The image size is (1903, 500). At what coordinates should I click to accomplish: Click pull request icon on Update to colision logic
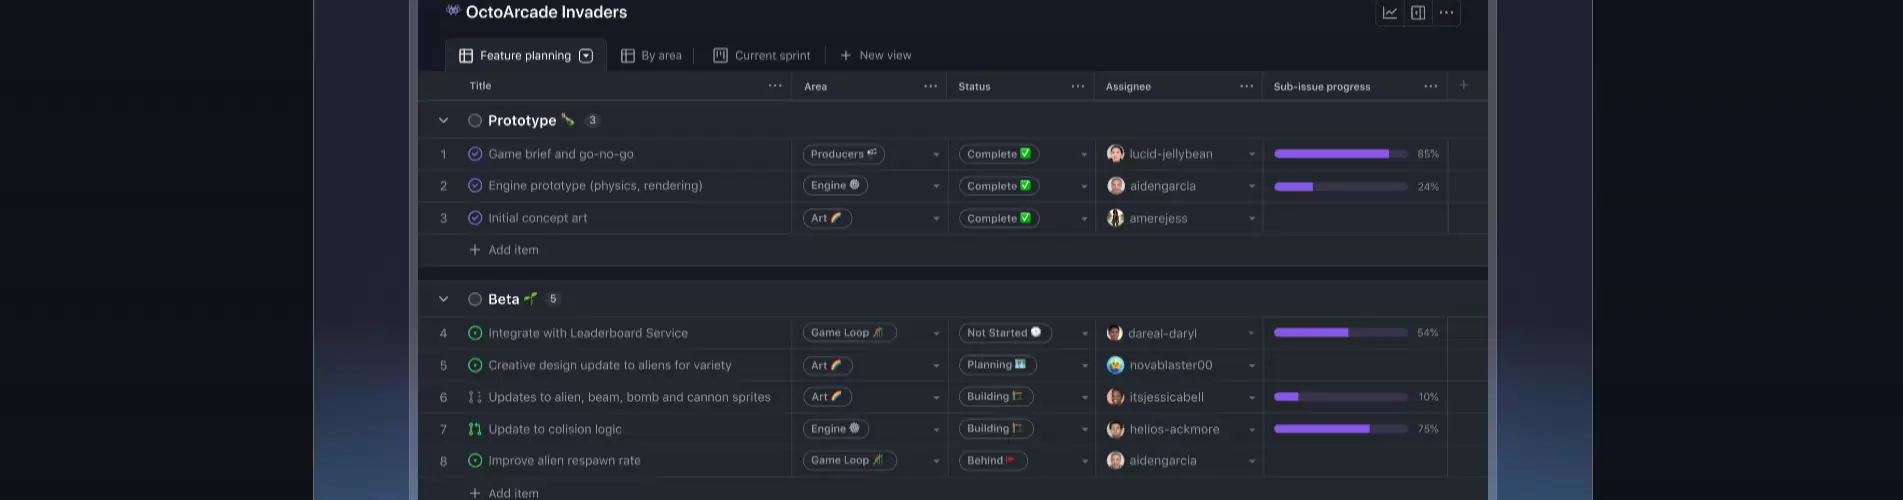tap(475, 429)
